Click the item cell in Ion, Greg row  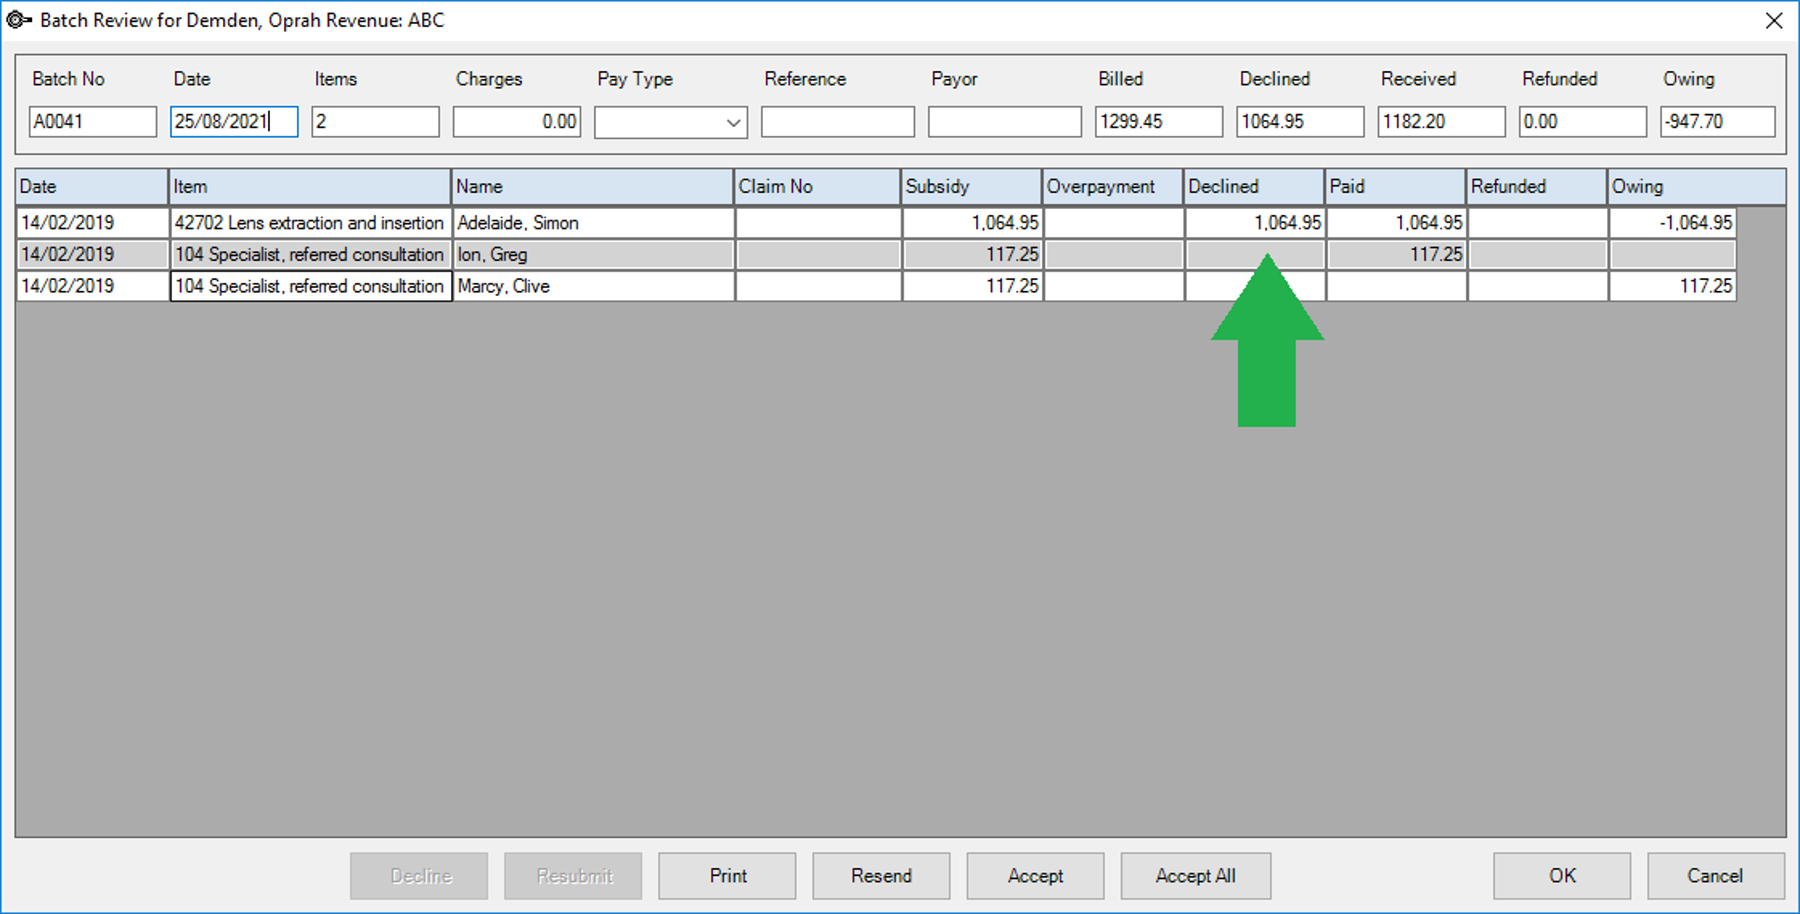tap(310, 255)
